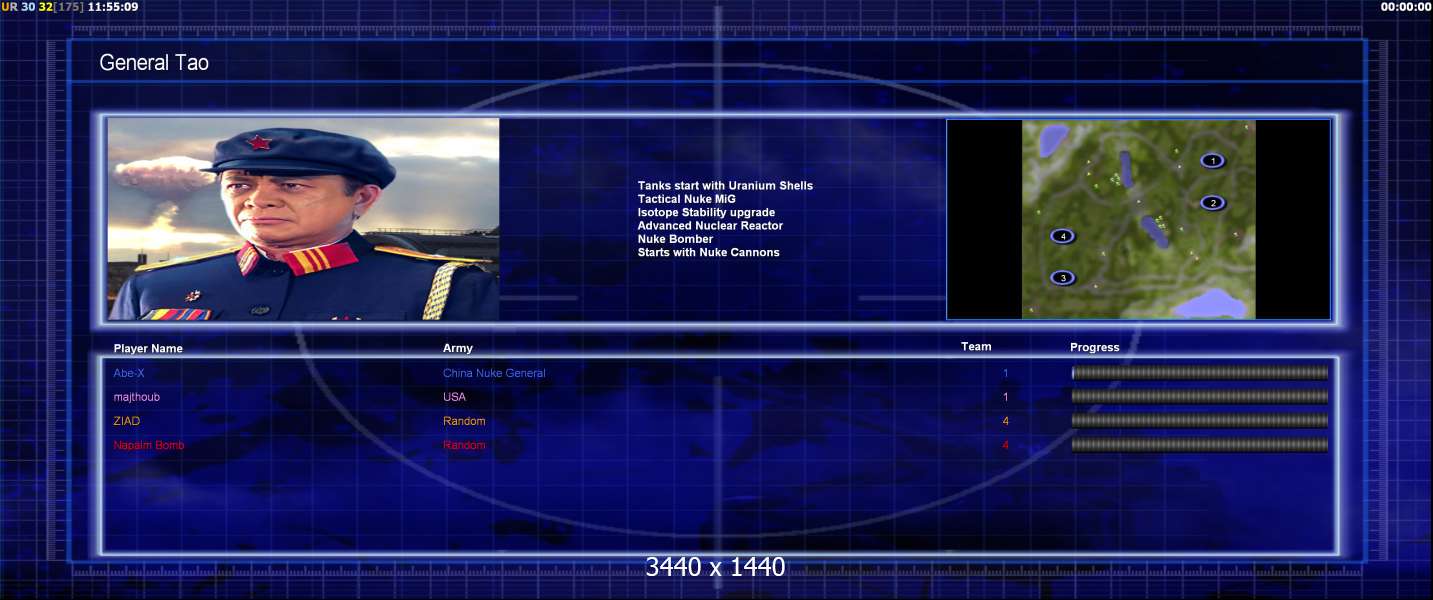Image resolution: width=1433 pixels, height=600 pixels.
Task: Click Napalm Bomb loading progress bar
Action: click(1199, 445)
